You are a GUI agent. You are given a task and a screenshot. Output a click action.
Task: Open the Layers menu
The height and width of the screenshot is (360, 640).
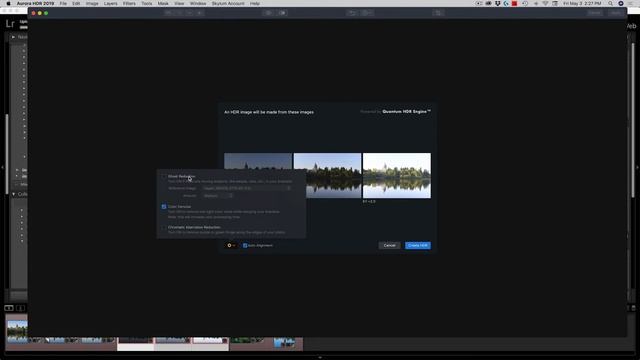click(x=110, y=3)
